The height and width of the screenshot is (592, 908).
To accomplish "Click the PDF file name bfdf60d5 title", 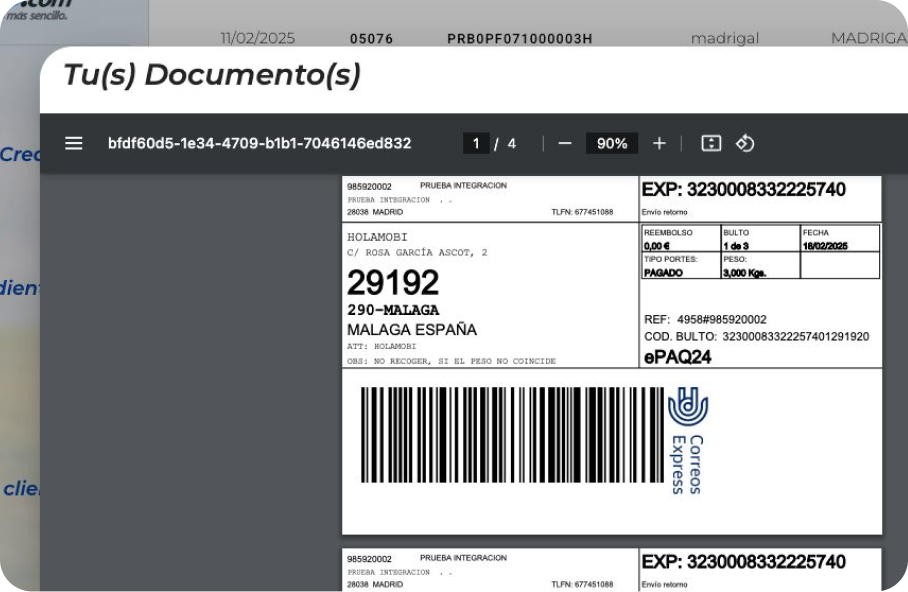I will [259, 143].
